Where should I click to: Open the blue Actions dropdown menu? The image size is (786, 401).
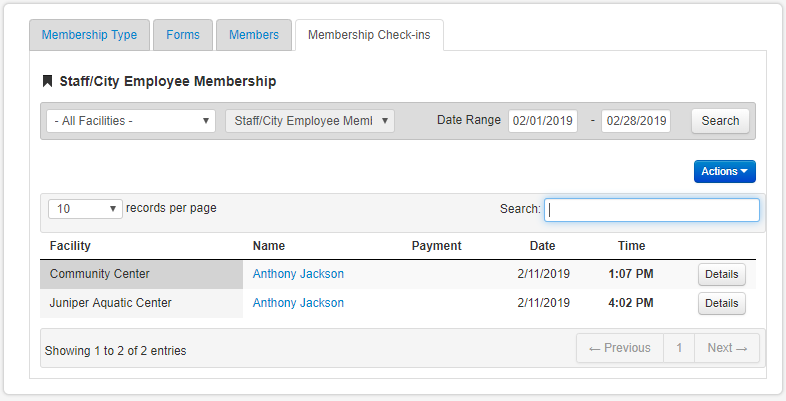pyautogui.click(x=724, y=172)
